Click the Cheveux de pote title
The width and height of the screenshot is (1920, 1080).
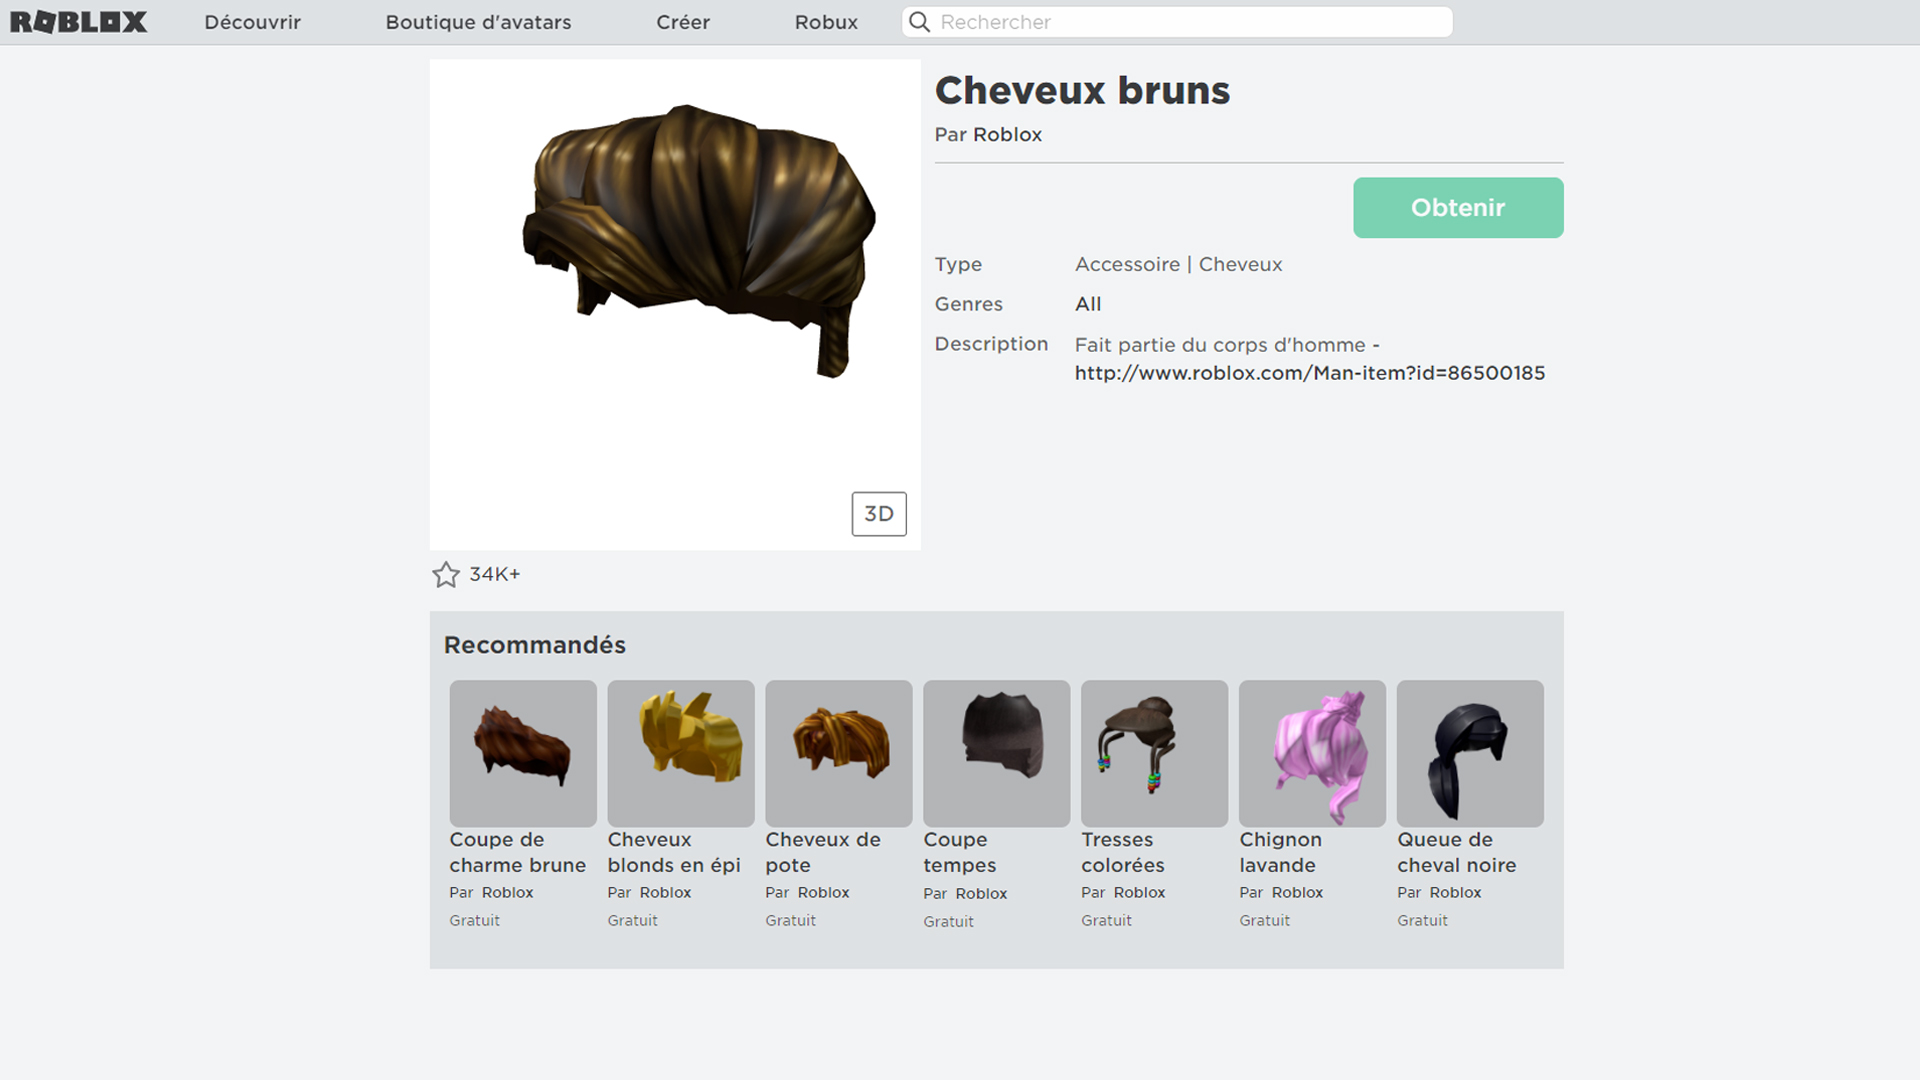coord(823,853)
